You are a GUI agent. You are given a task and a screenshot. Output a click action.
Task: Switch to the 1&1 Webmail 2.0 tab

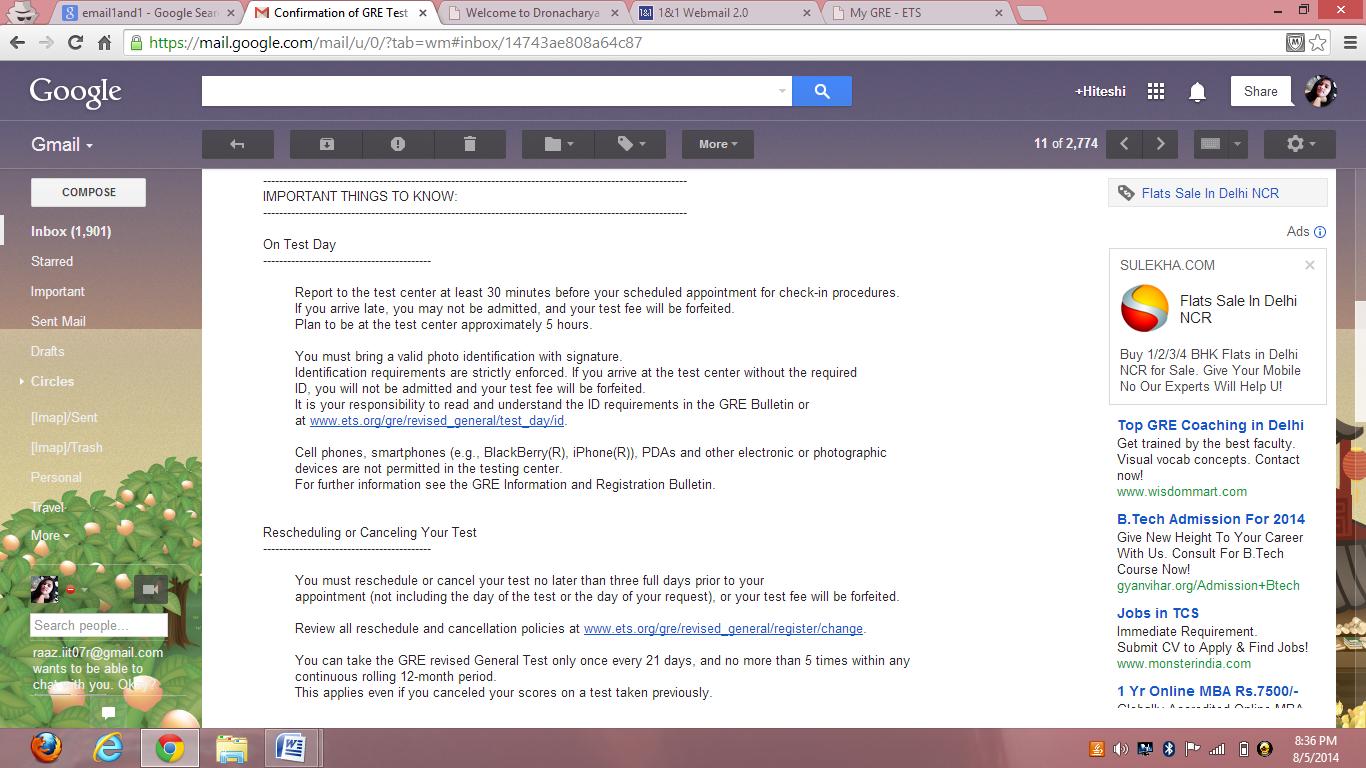pyautogui.click(x=722, y=13)
